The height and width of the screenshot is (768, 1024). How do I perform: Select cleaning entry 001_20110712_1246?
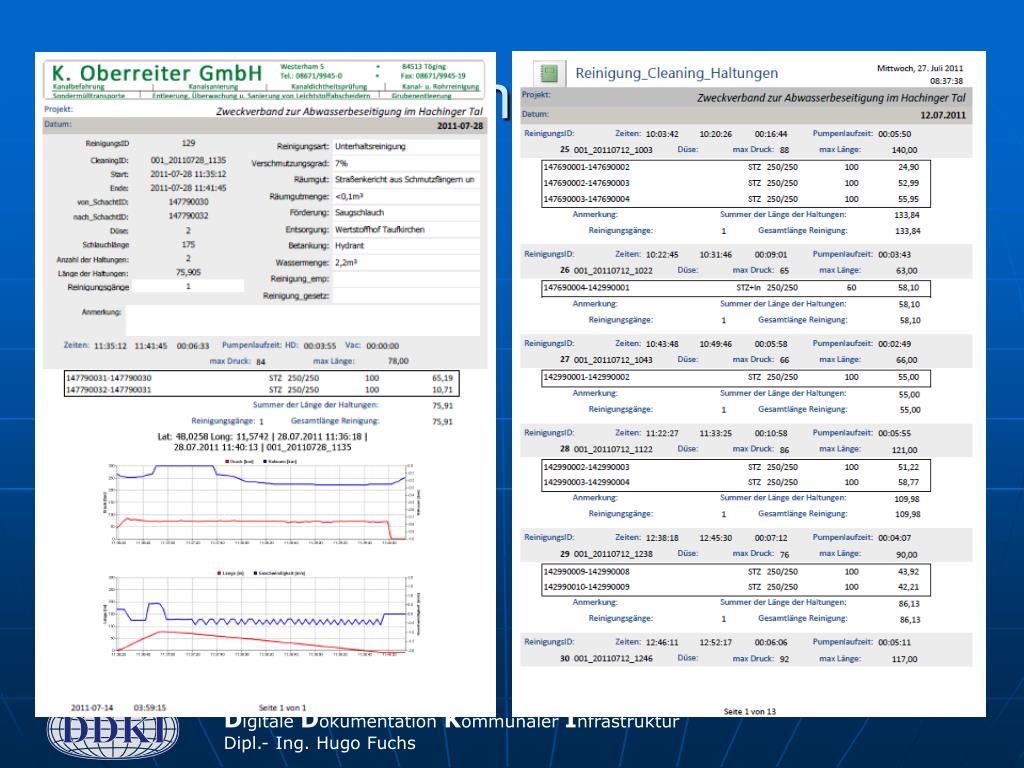point(613,659)
